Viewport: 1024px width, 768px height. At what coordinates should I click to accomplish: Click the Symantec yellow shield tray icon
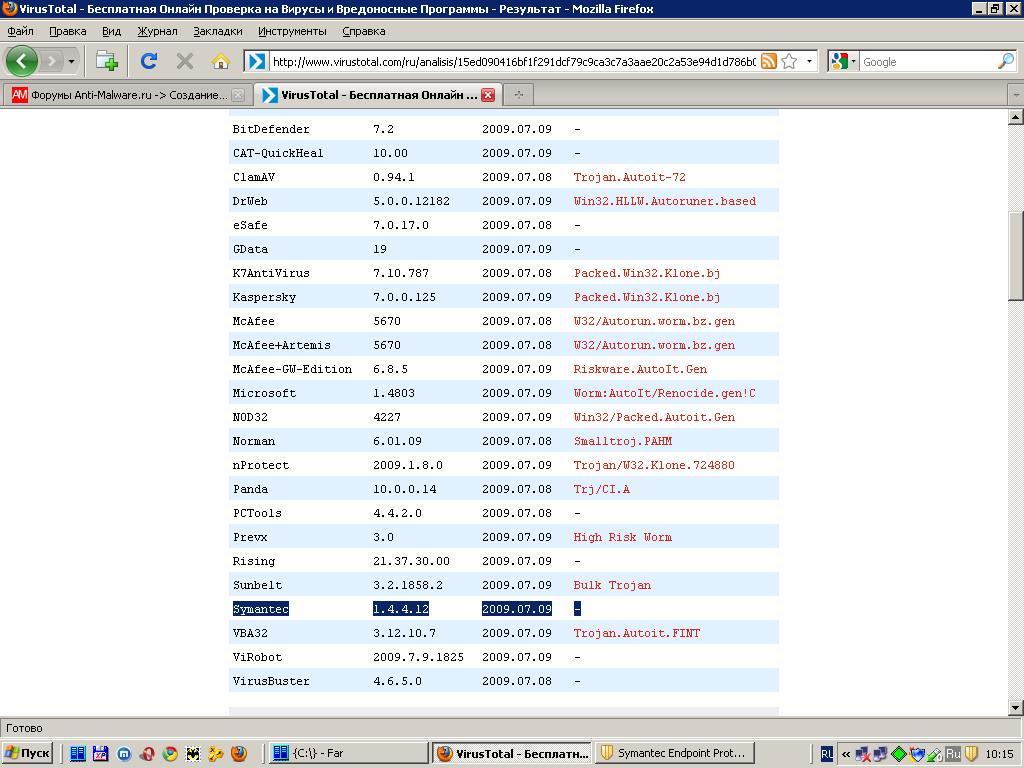(971, 754)
